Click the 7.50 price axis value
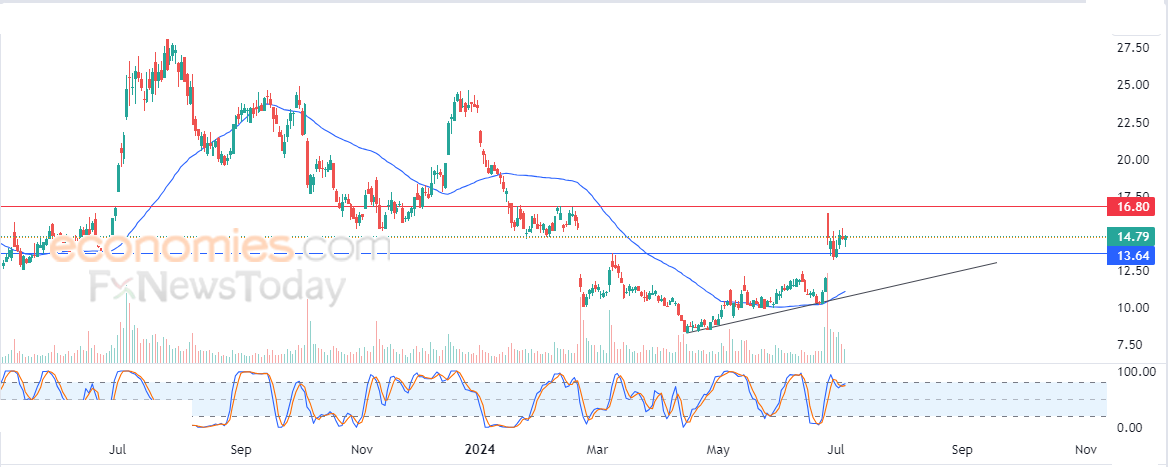The height and width of the screenshot is (468, 1168). (x=1132, y=345)
